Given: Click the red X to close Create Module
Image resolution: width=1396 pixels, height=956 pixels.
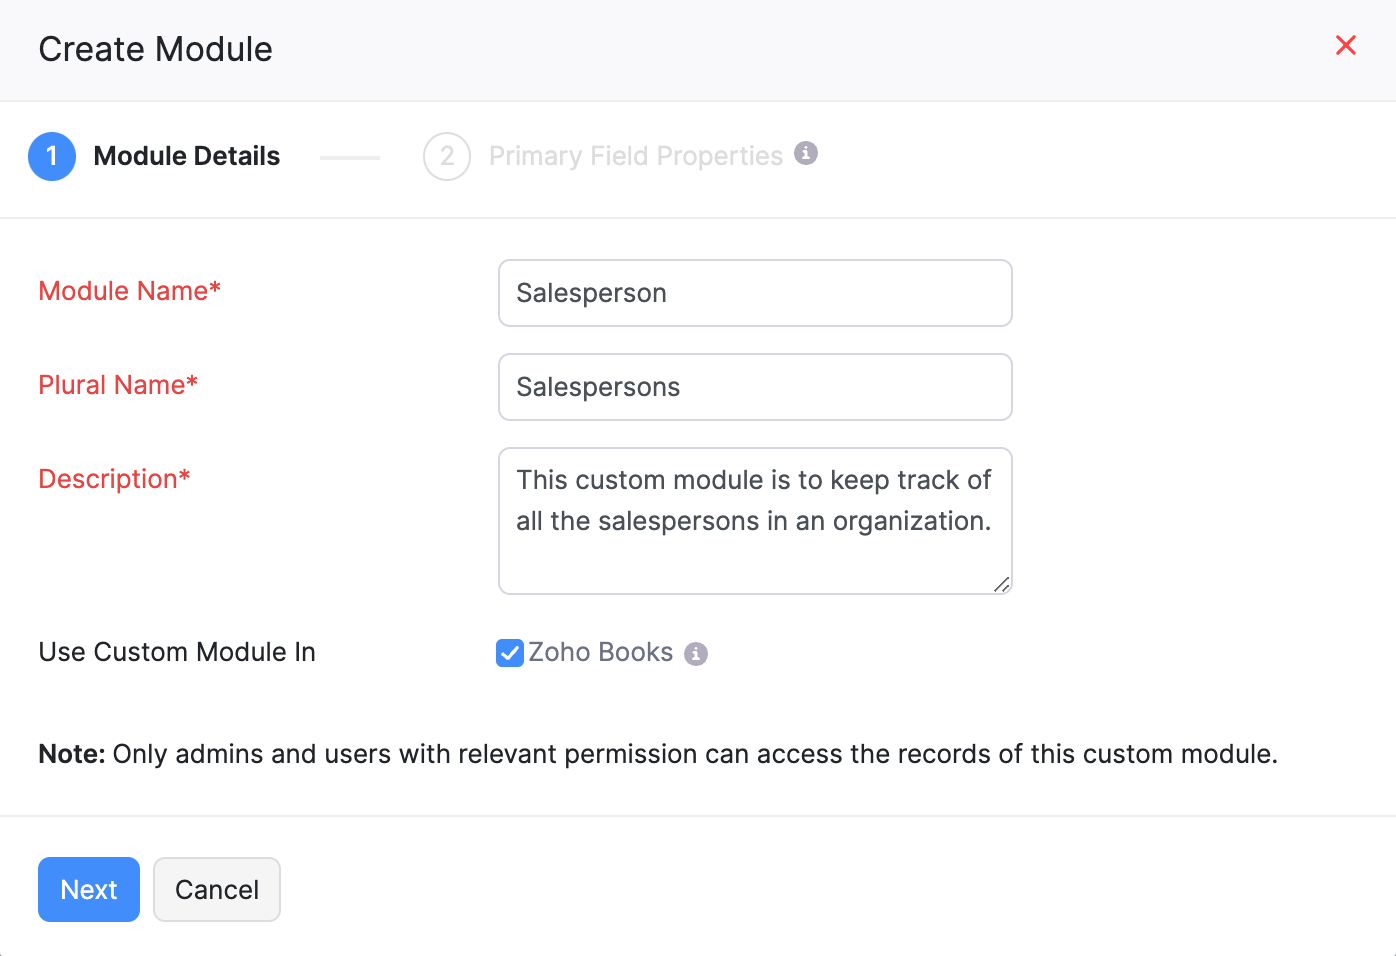Looking at the screenshot, I should pyautogui.click(x=1346, y=45).
